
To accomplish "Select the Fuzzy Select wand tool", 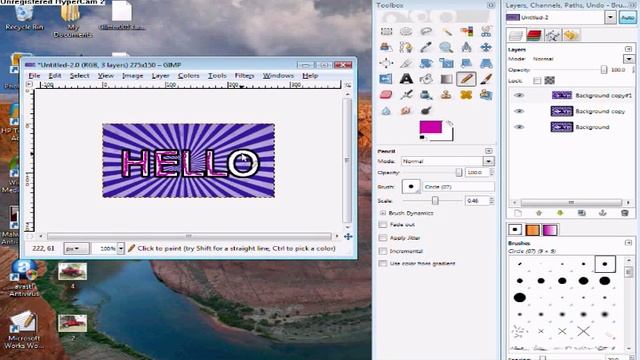I will (446, 31).
